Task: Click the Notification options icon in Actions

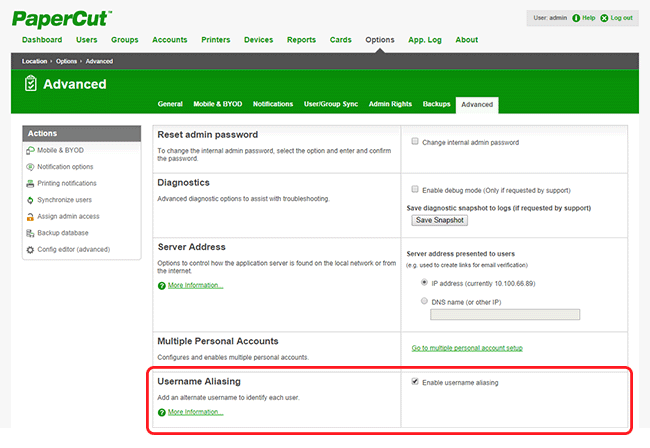Action: [30, 167]
